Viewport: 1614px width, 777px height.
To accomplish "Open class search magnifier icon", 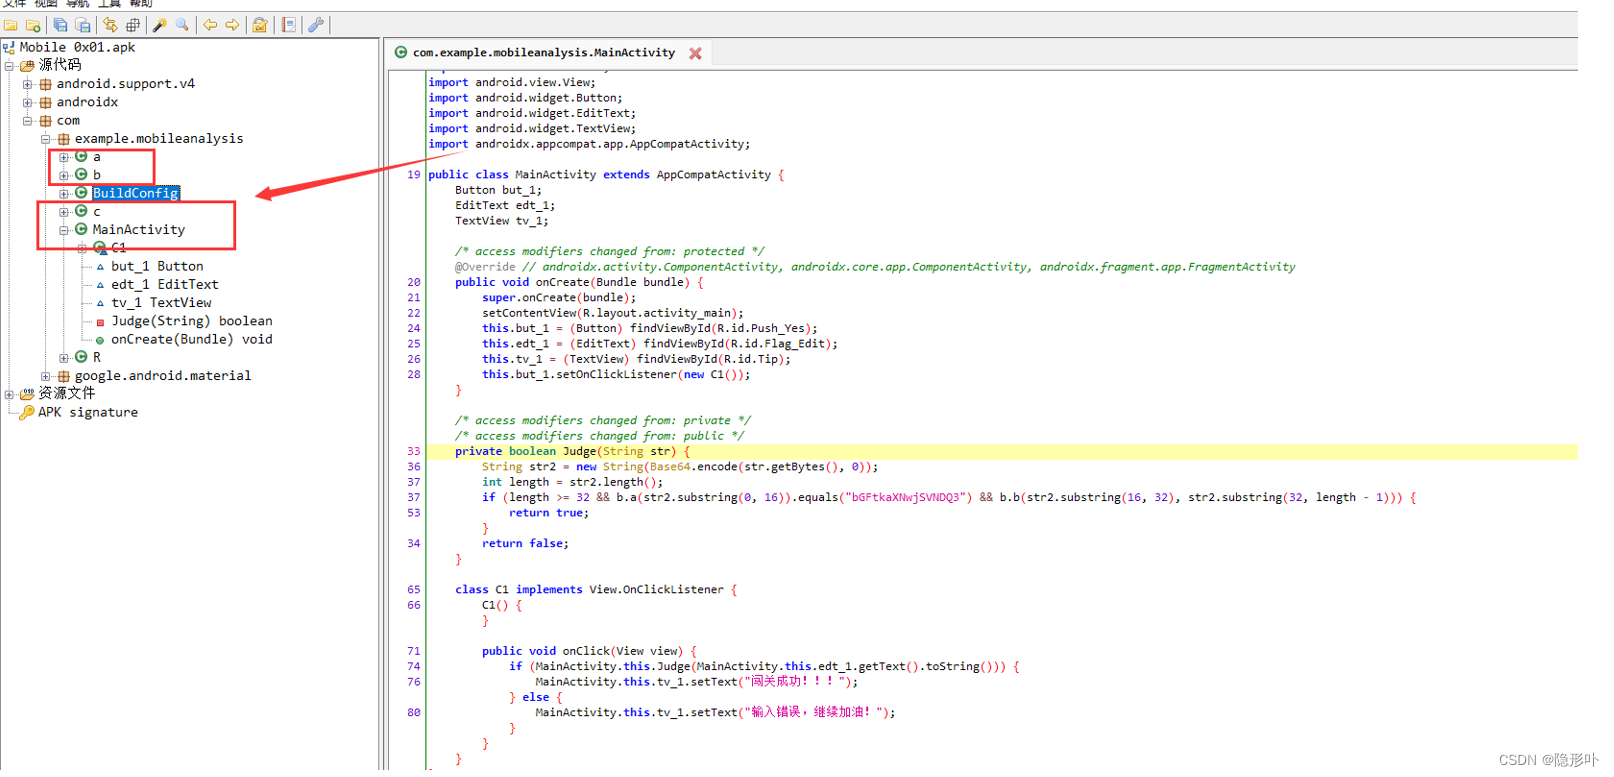I will [x=182, y=25].
